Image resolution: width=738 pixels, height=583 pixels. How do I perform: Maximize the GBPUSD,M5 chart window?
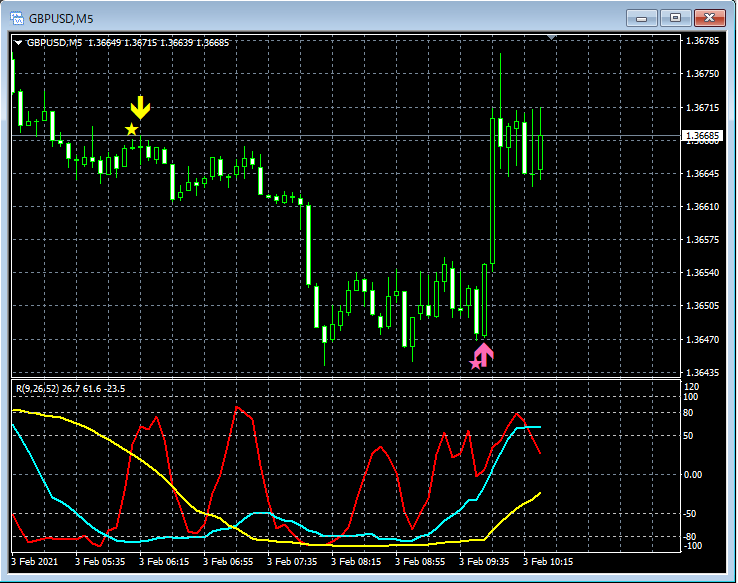pyautogui.click(x=675, y=18)
